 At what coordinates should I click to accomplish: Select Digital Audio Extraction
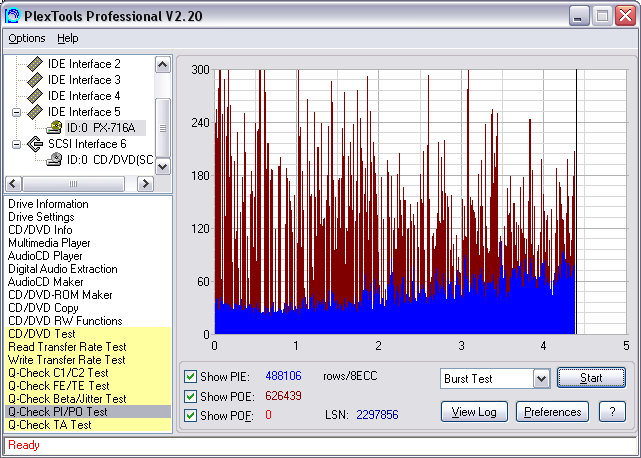tap(63, 269)
